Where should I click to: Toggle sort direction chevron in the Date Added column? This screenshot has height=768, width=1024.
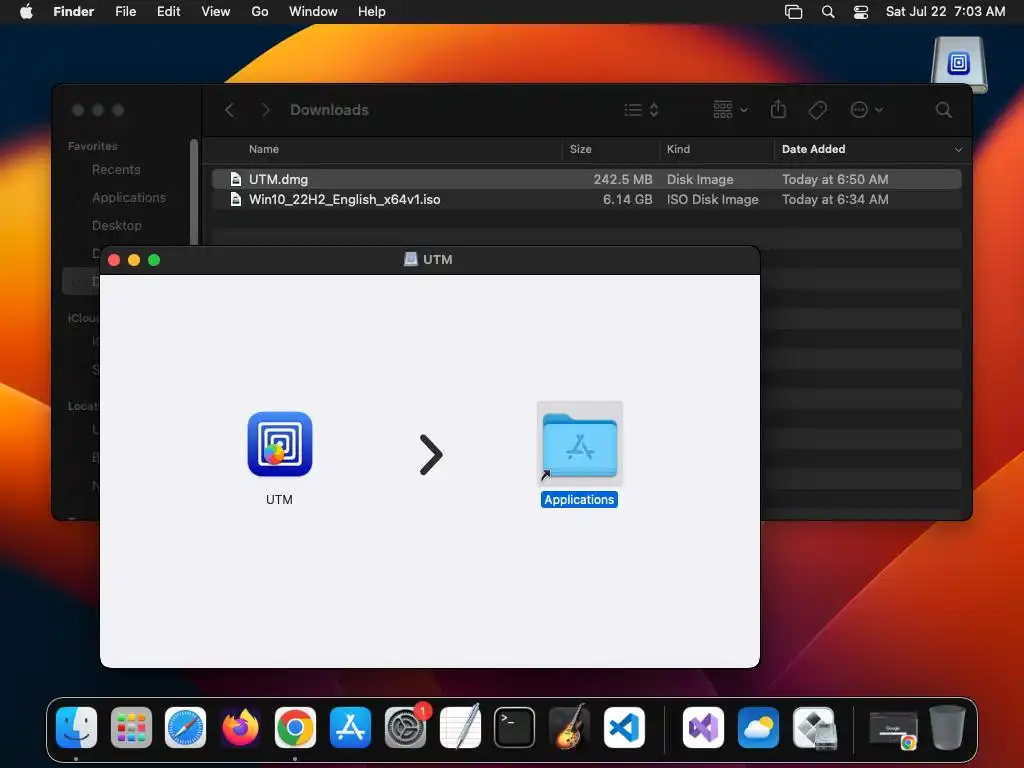pos(958,150)
